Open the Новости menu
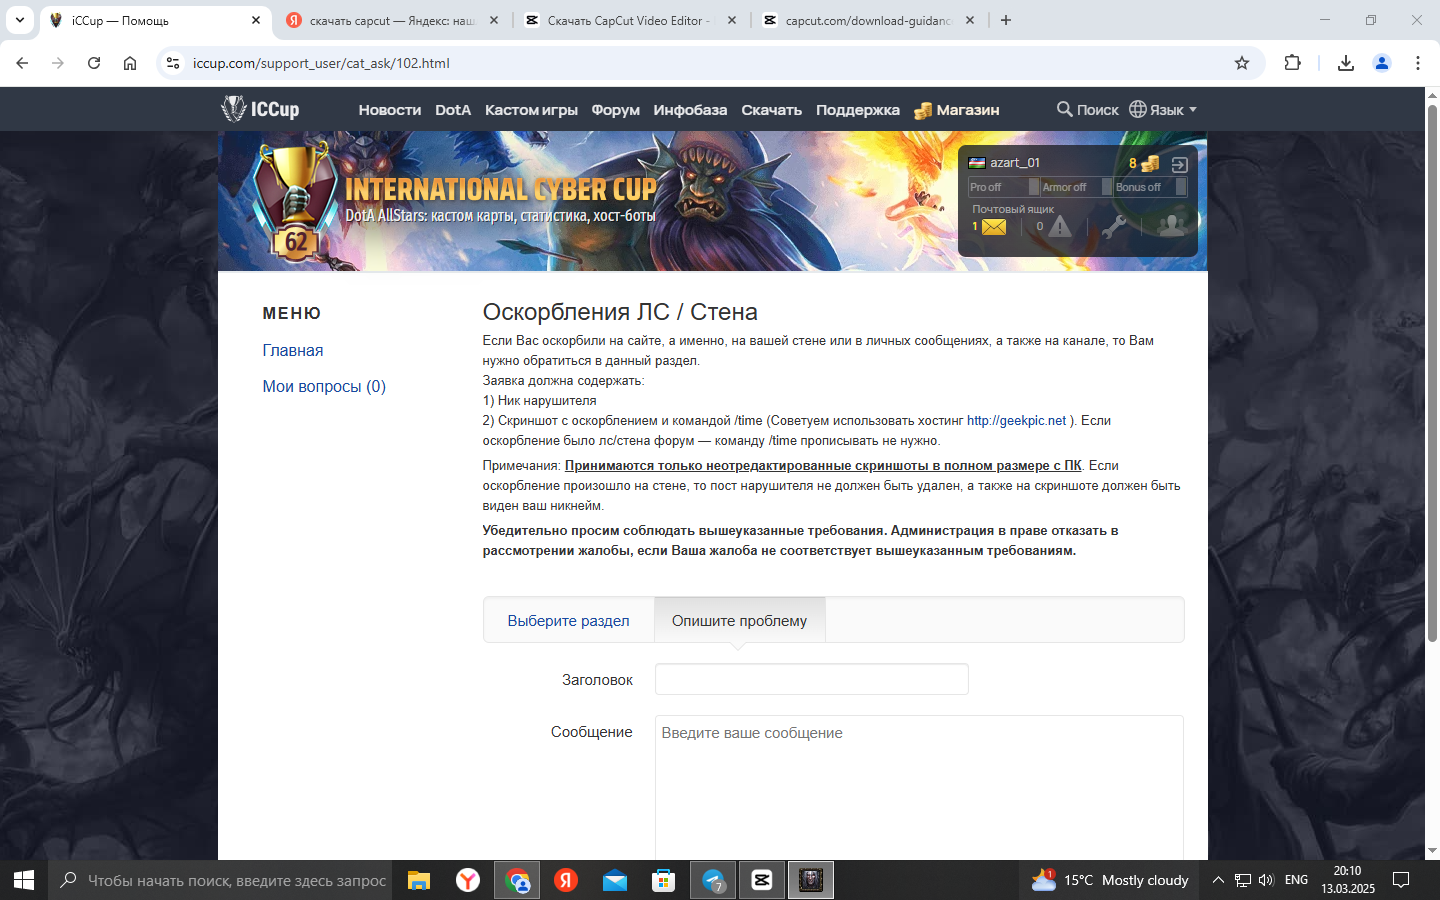This screenshot has width=1440, height=900. click(x=390, y=110)
